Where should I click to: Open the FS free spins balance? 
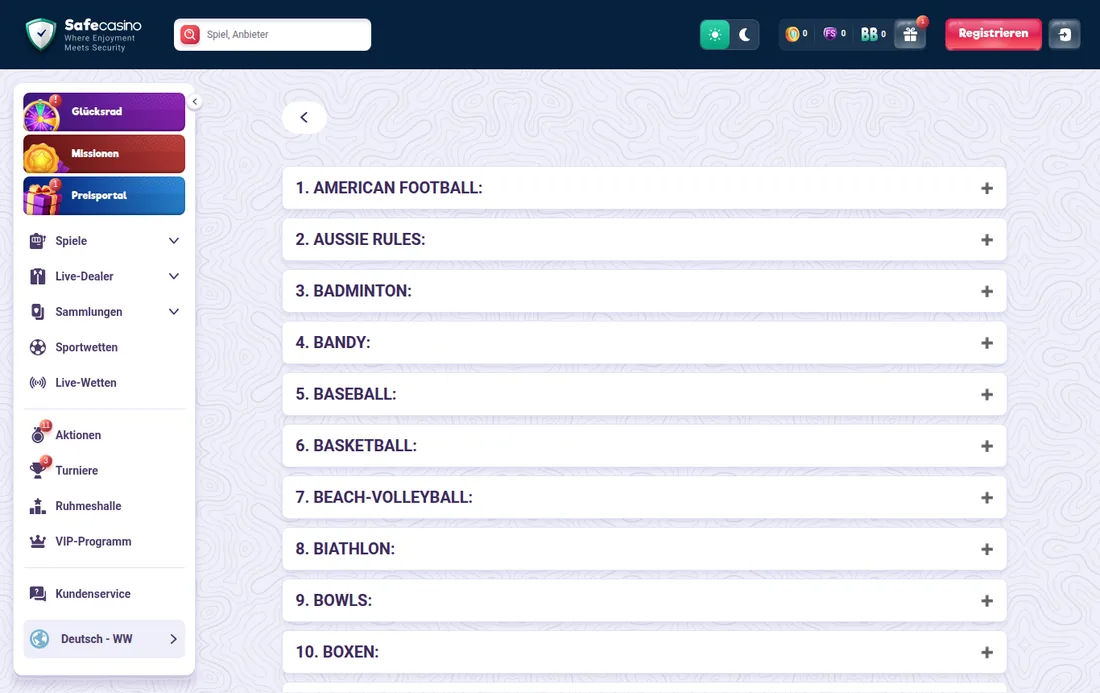(834, 34)
